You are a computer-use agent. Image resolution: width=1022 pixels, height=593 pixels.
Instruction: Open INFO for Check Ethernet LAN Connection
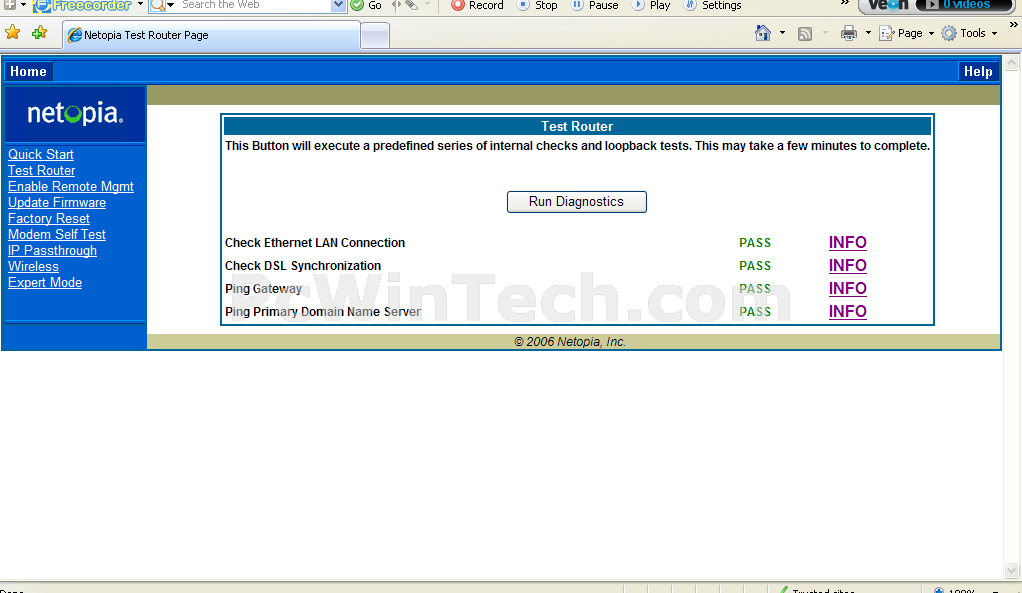(x=847, y=242)
